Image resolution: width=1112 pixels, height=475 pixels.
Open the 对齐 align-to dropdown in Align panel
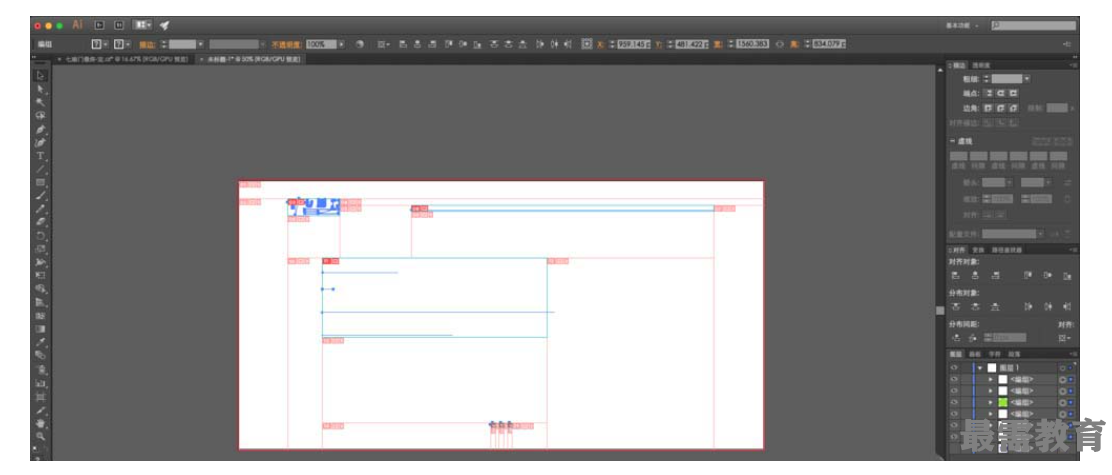coord(1065,338)
